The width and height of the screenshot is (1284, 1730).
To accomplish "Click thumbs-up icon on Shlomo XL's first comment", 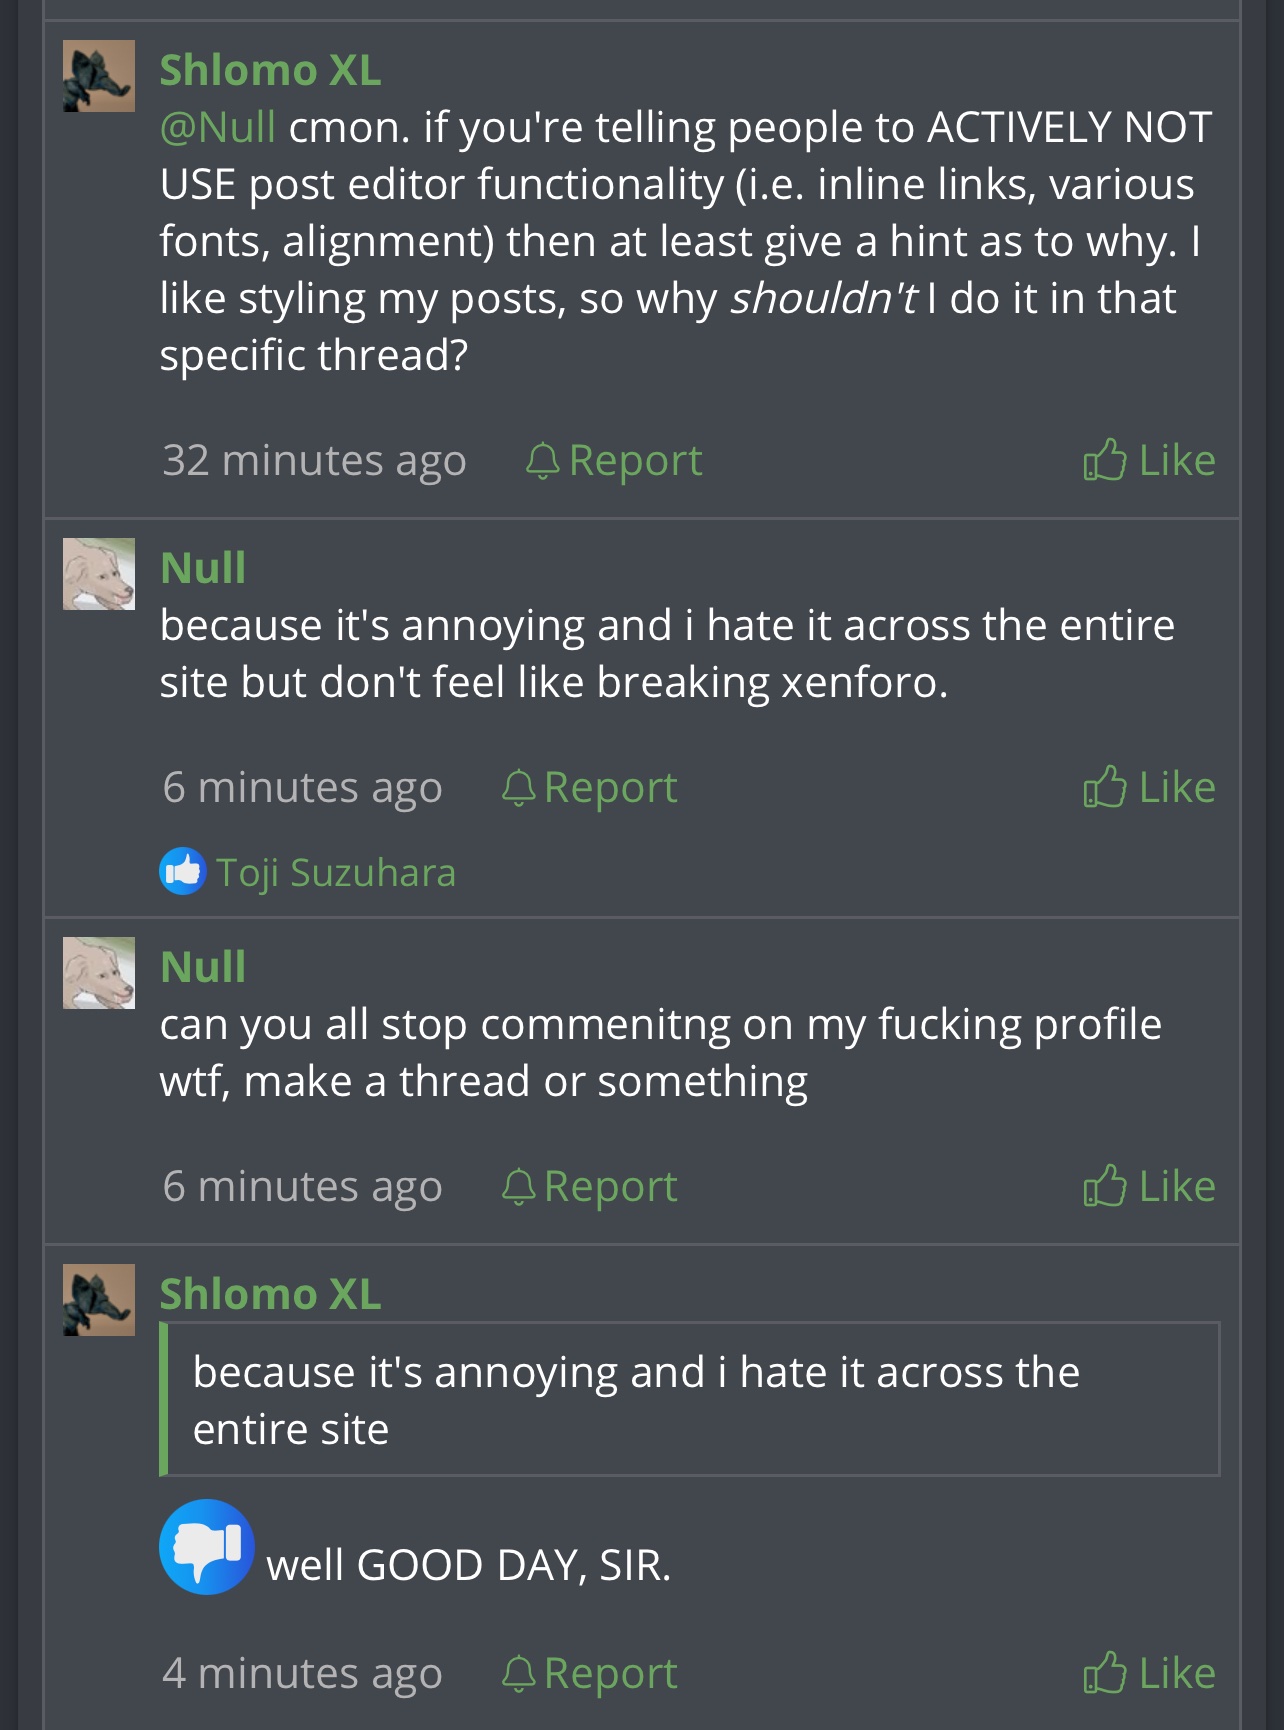I will pyautogui.click(x=1104, y=460).
